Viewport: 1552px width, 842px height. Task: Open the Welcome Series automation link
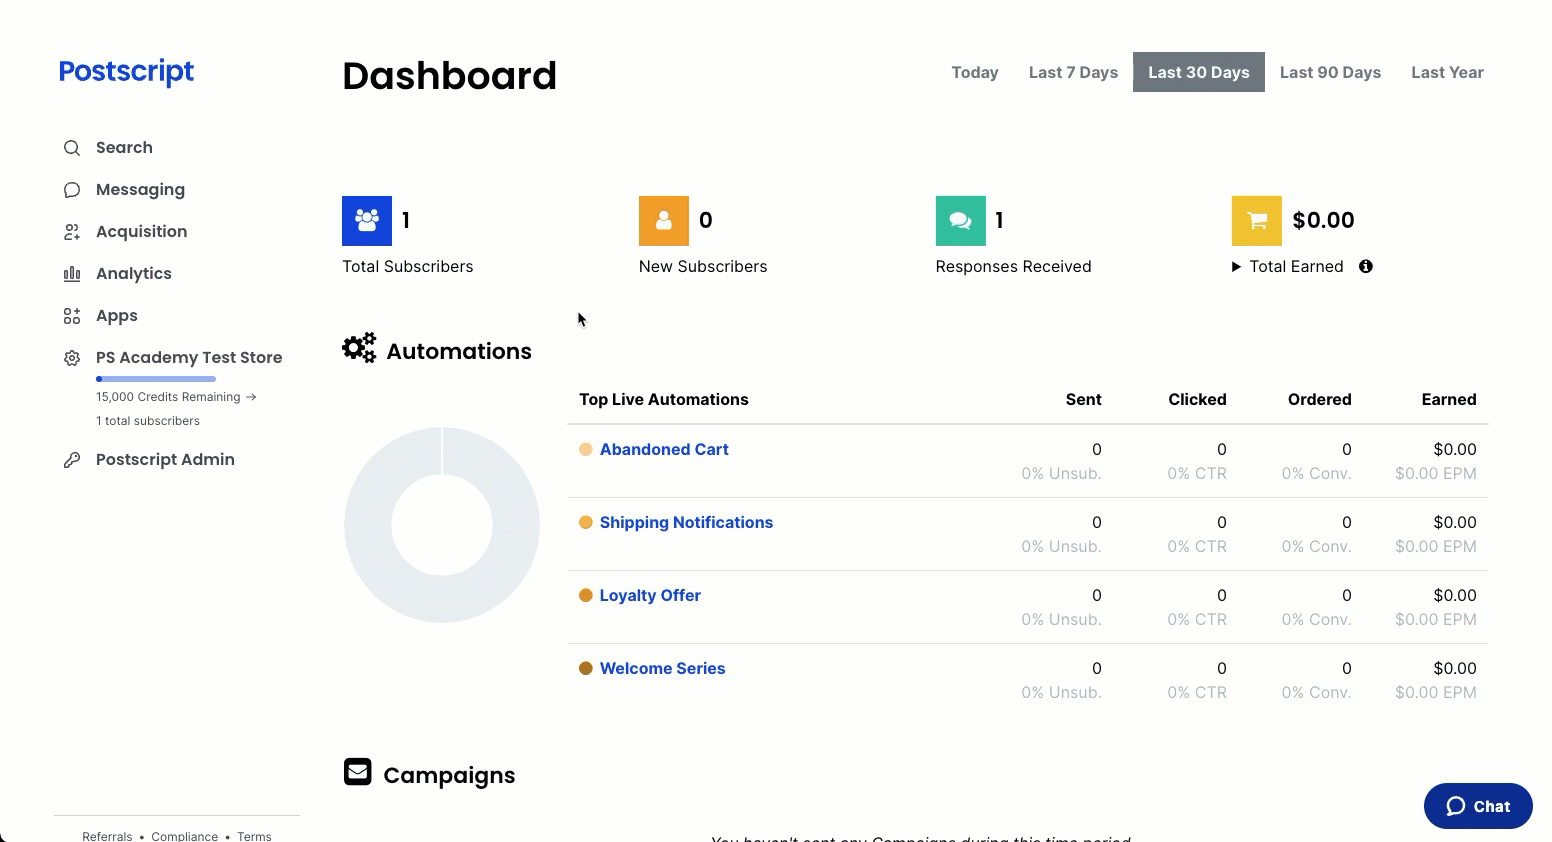(x=662, y=669)
